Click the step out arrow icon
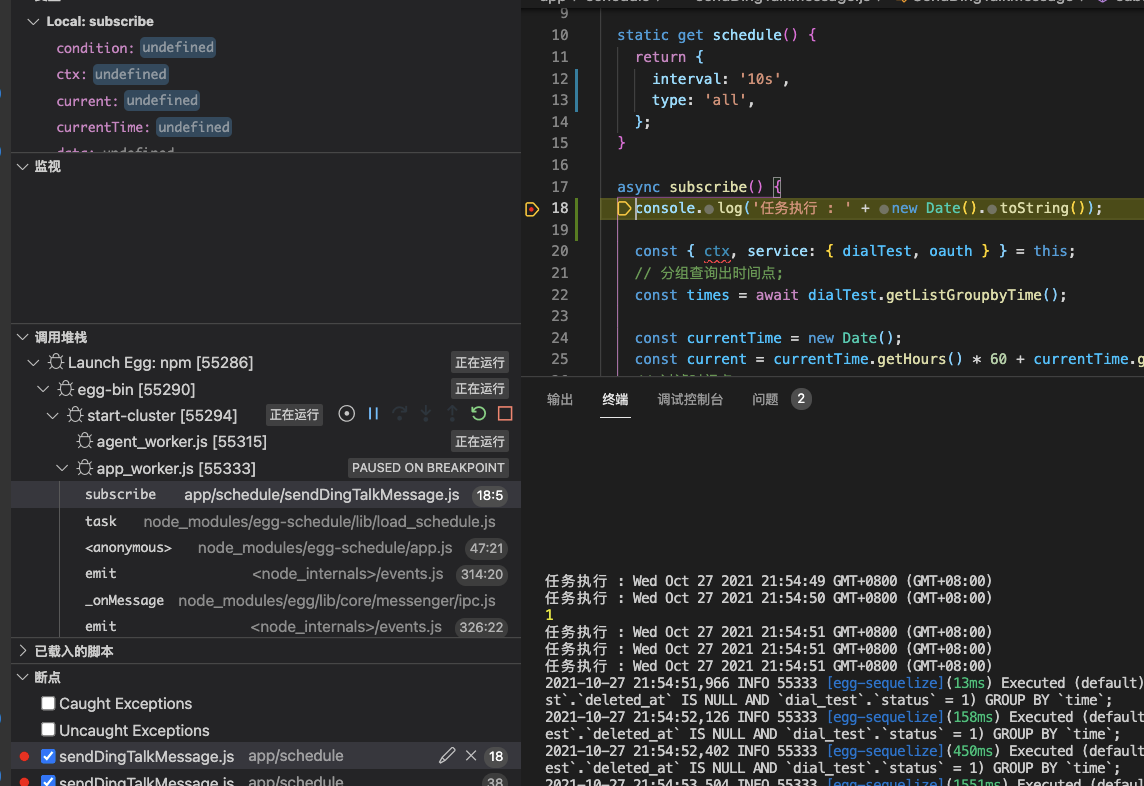 [x=452, y=414]
